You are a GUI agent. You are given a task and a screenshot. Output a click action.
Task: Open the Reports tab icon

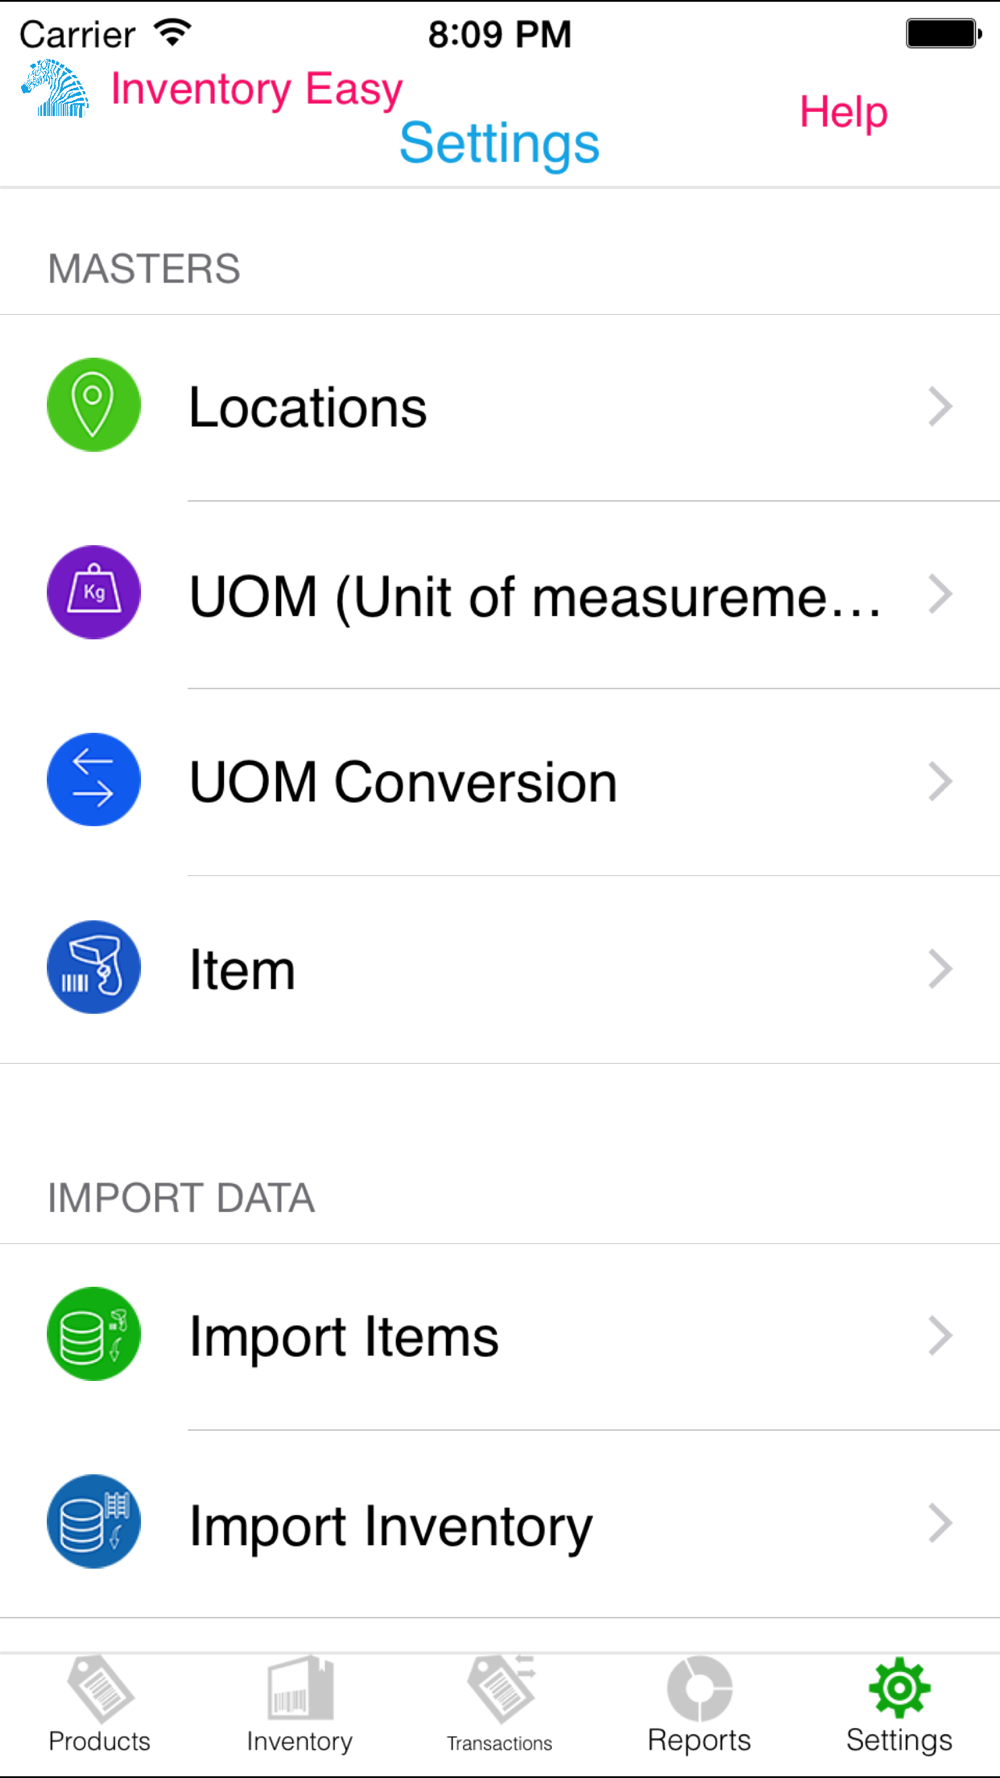click(699, 1690)
